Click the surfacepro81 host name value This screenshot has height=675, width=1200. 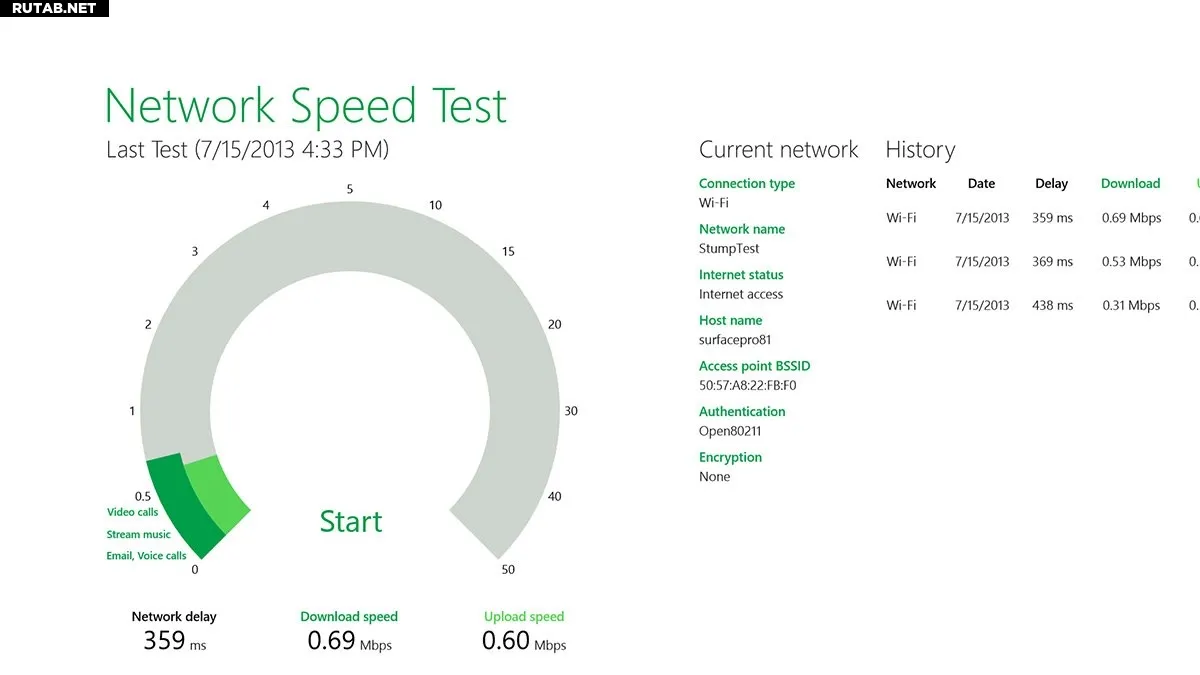click(x=735, y=340)
